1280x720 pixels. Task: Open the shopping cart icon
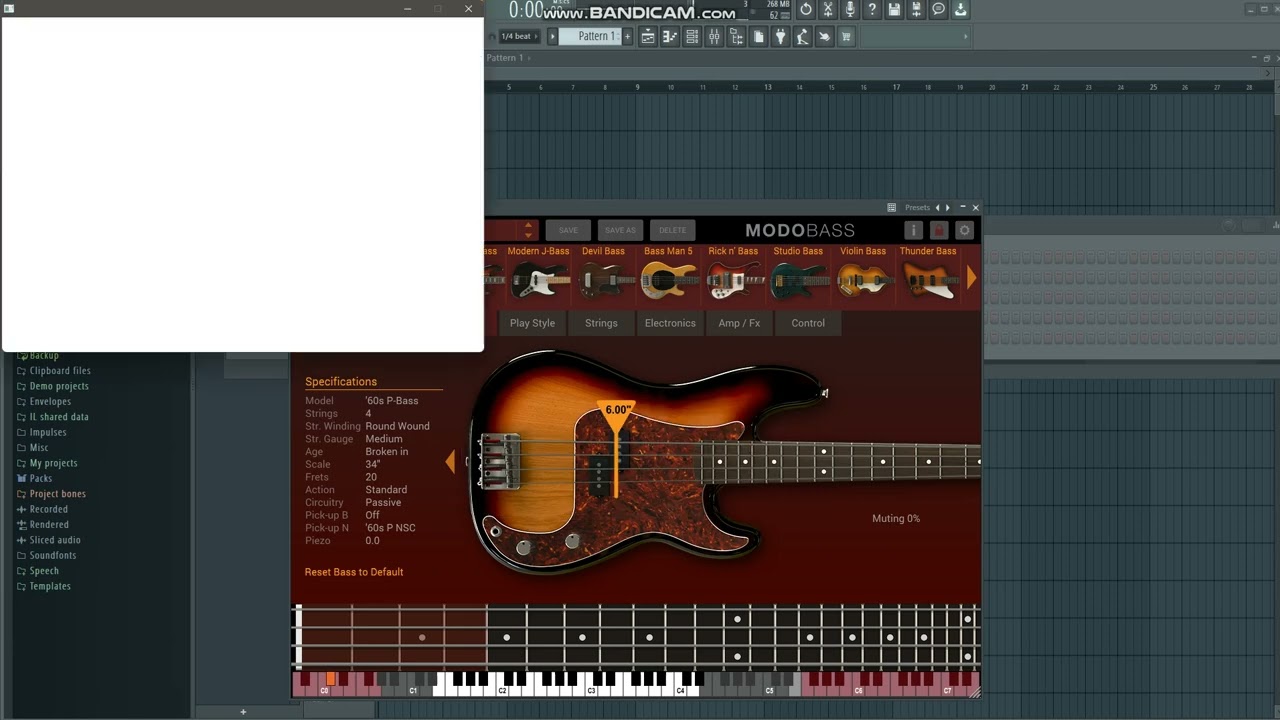pyautogui.click(x=847, y=37)
